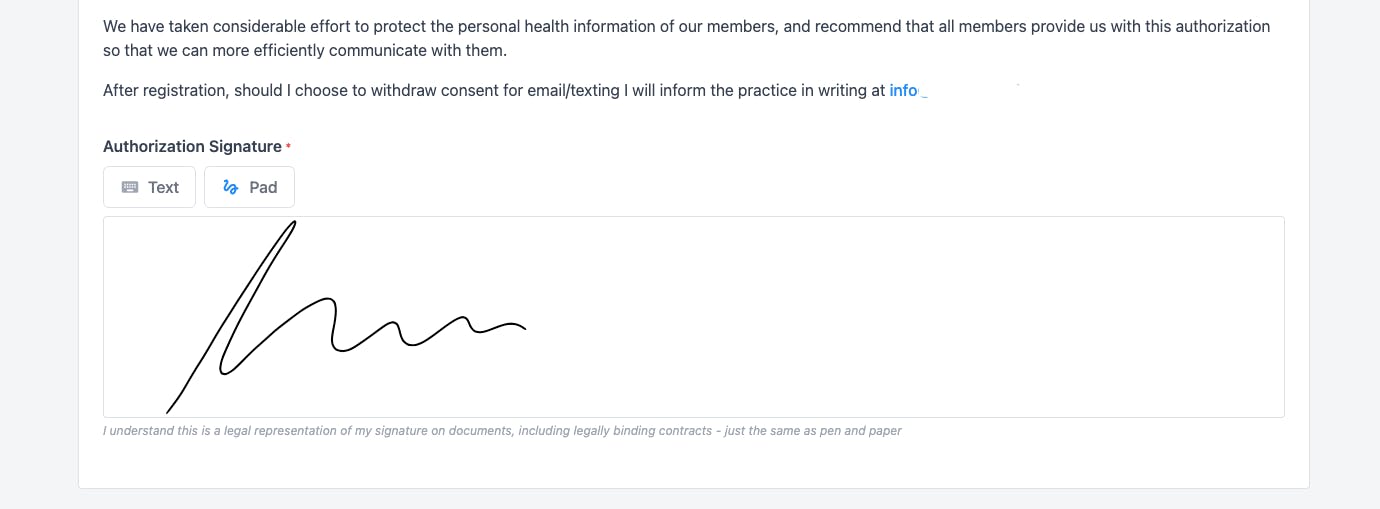Click the bottom starting point of signature stroke

pos(168,410)
